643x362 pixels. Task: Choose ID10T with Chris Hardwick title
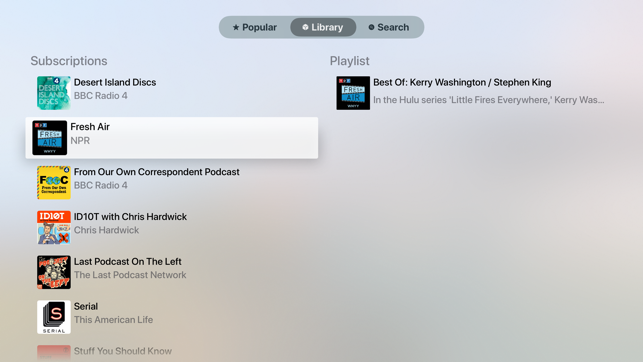130,216
